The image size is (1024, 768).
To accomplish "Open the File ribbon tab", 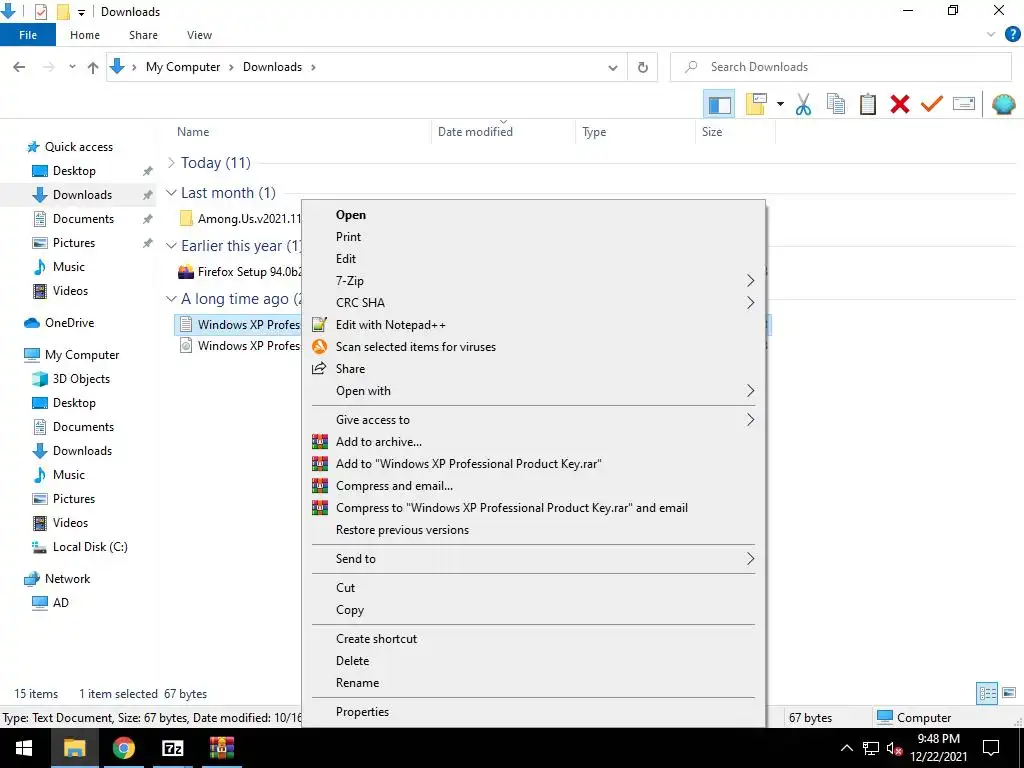I will click(x=28, y=35).
